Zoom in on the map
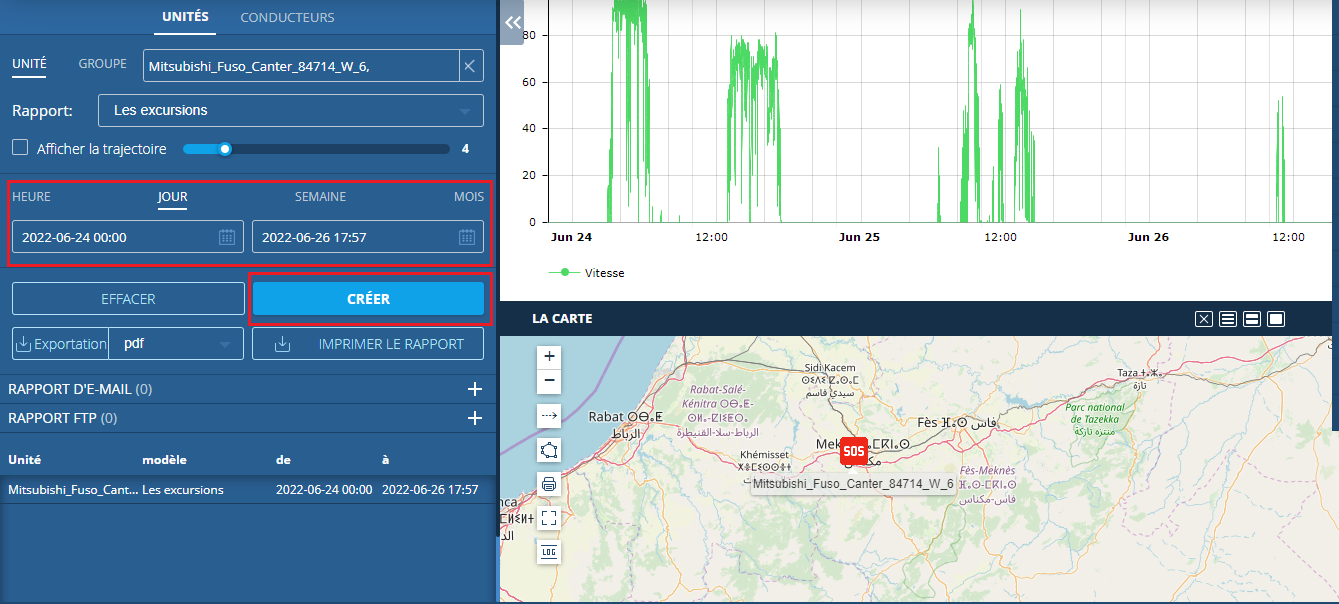This screenshot has height=604, width=1339. 549,357
